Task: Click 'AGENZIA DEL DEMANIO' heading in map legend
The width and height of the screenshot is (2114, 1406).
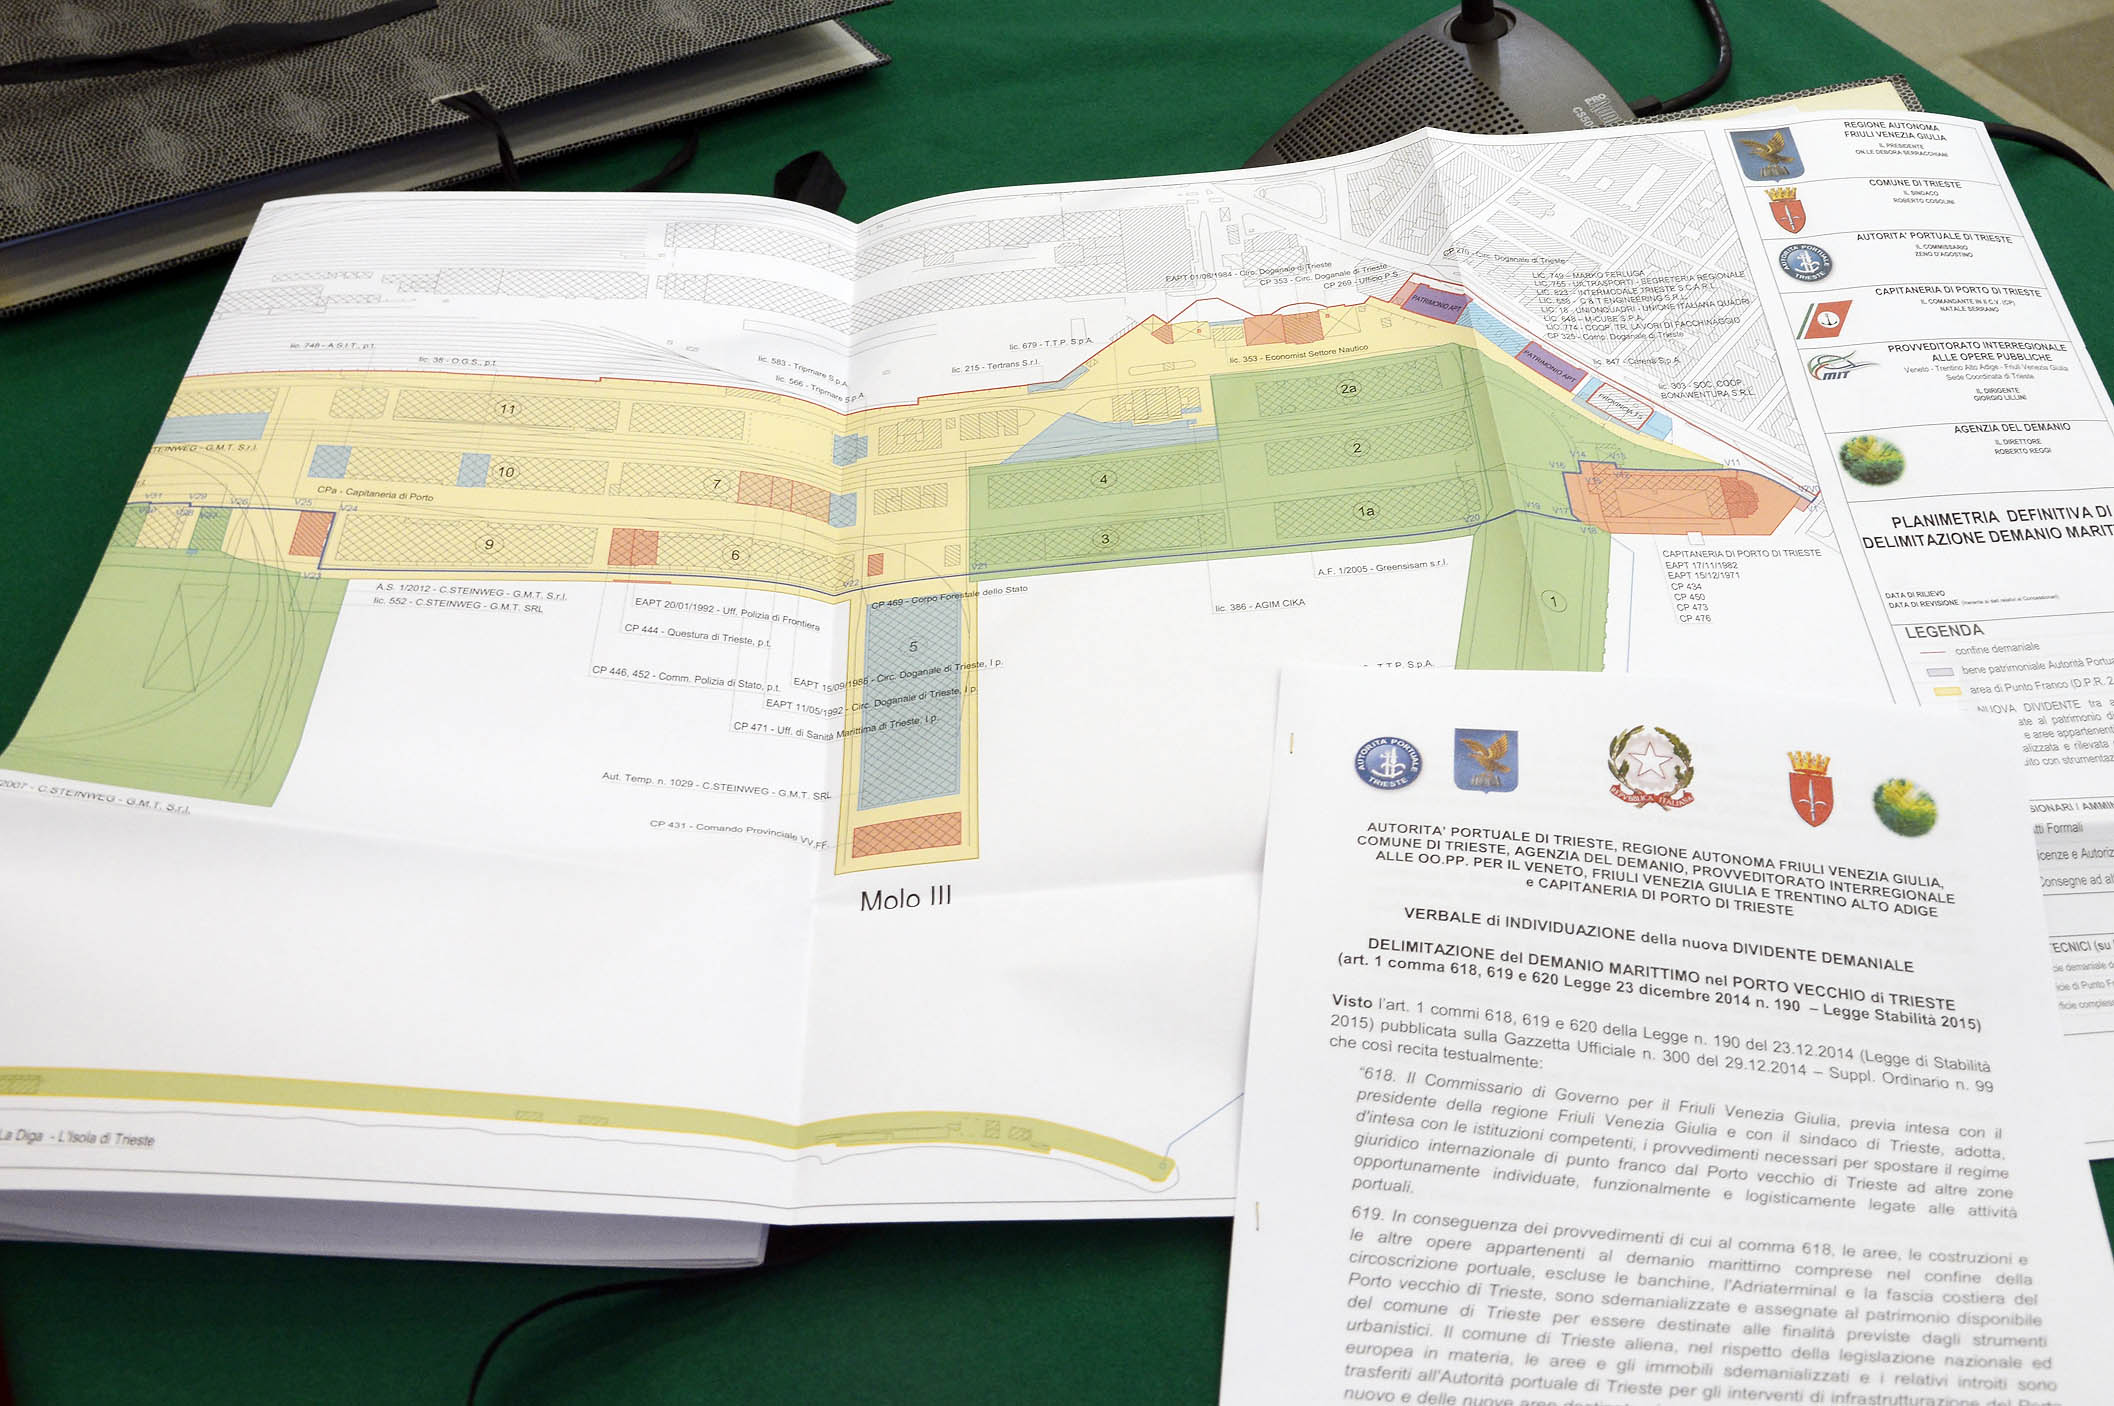Action: pyautogui.click(x=2012, y=428)
